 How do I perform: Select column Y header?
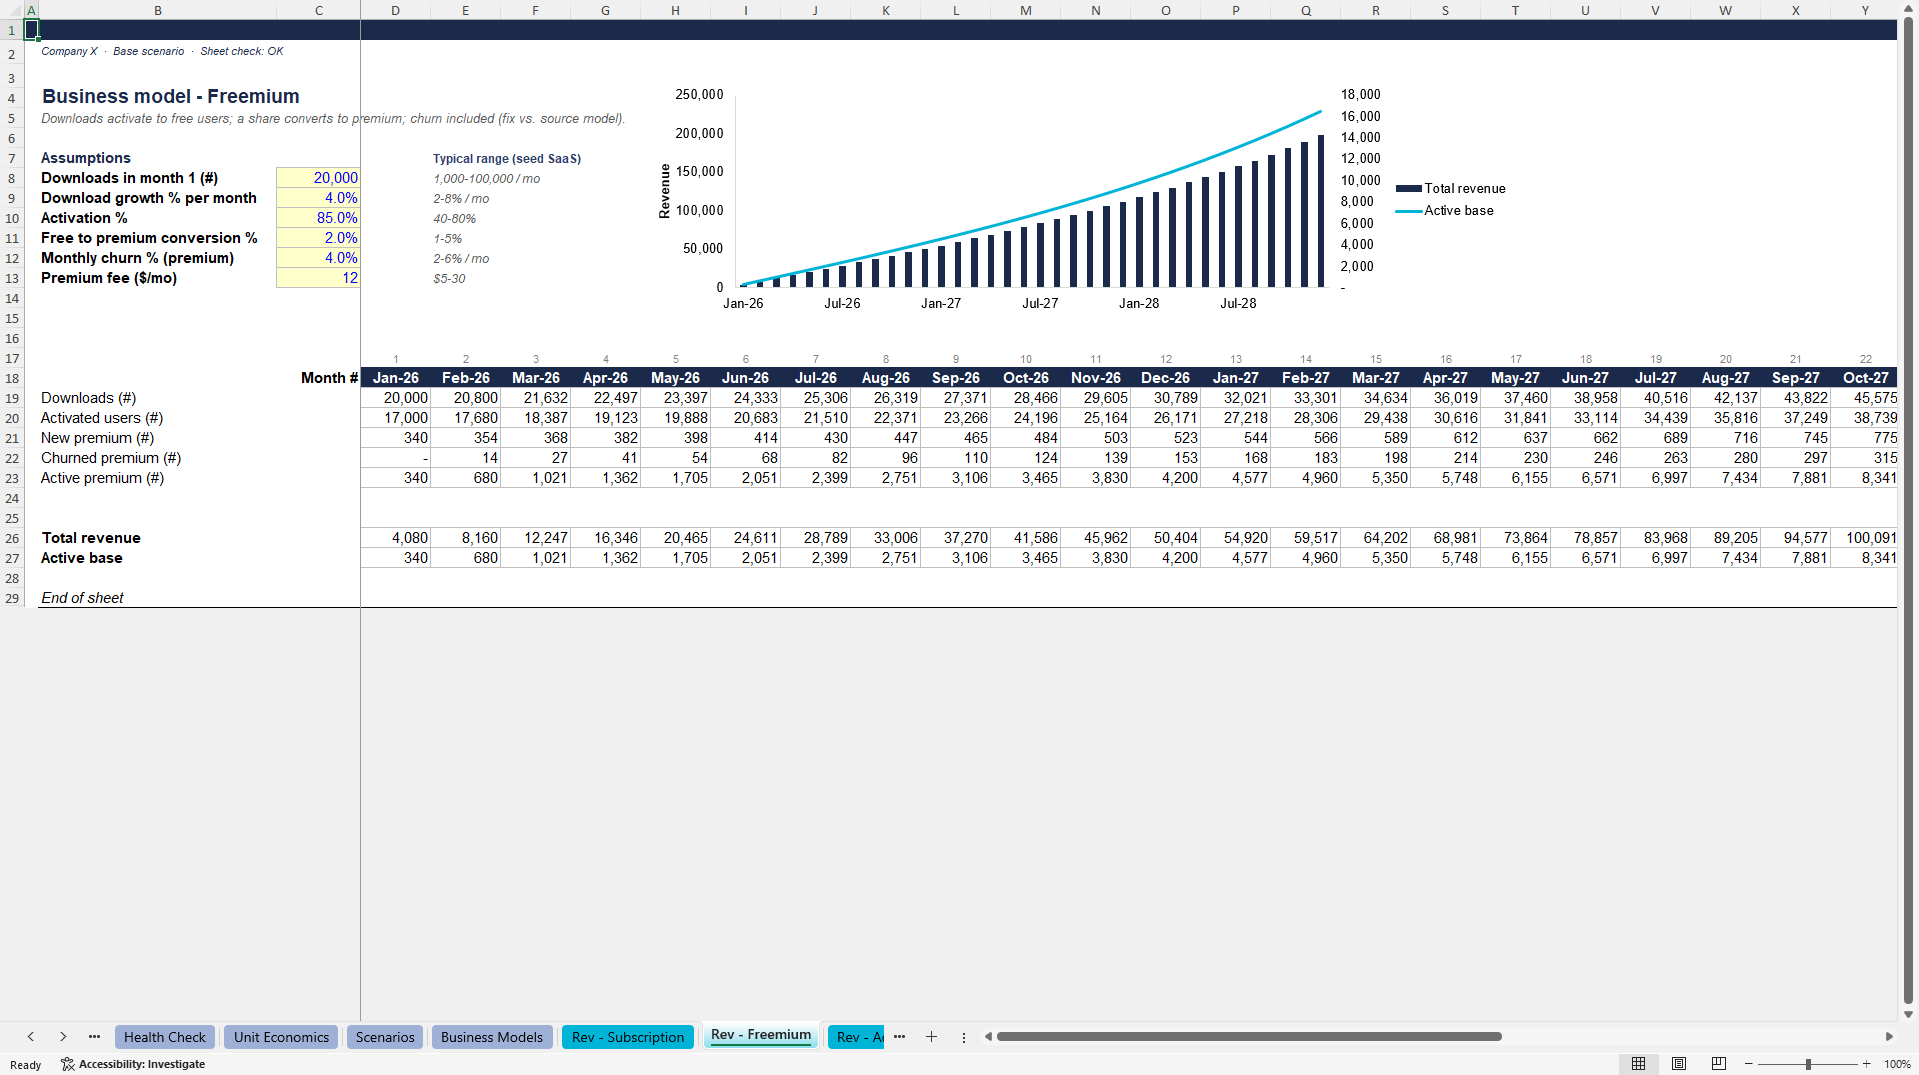pos(1864,10)
